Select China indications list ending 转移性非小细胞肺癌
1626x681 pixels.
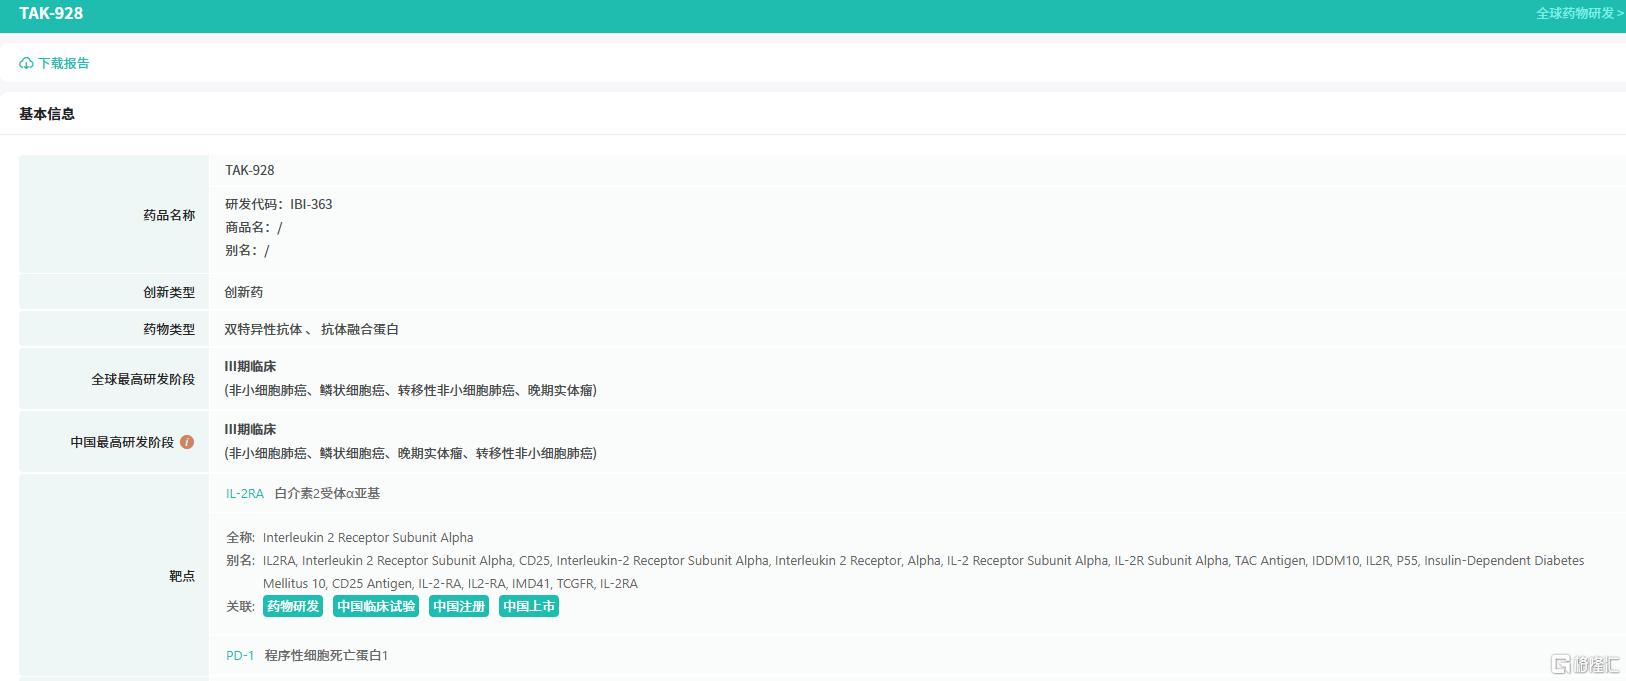point(411,453)
